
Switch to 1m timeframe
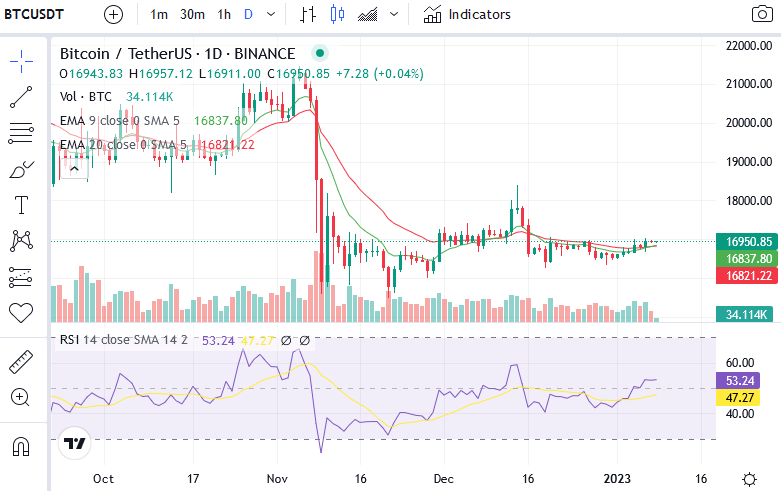[x=159, y=14]
